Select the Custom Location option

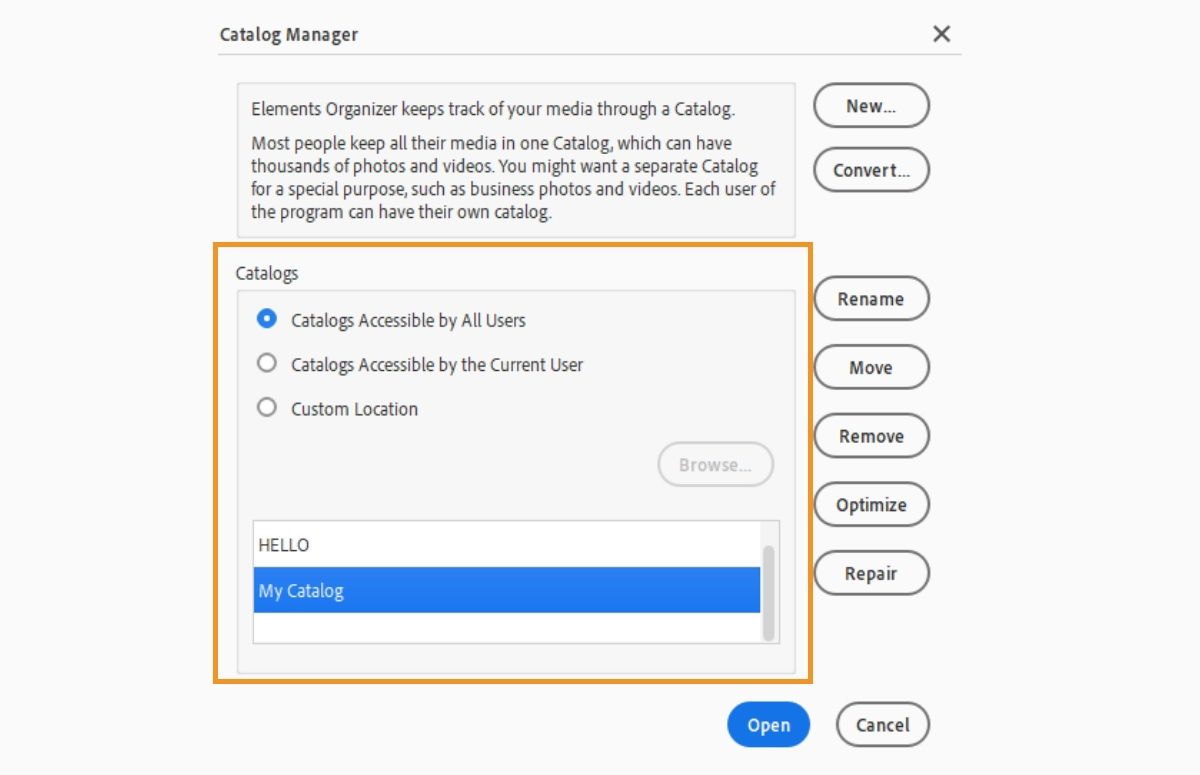pos(266,408)
